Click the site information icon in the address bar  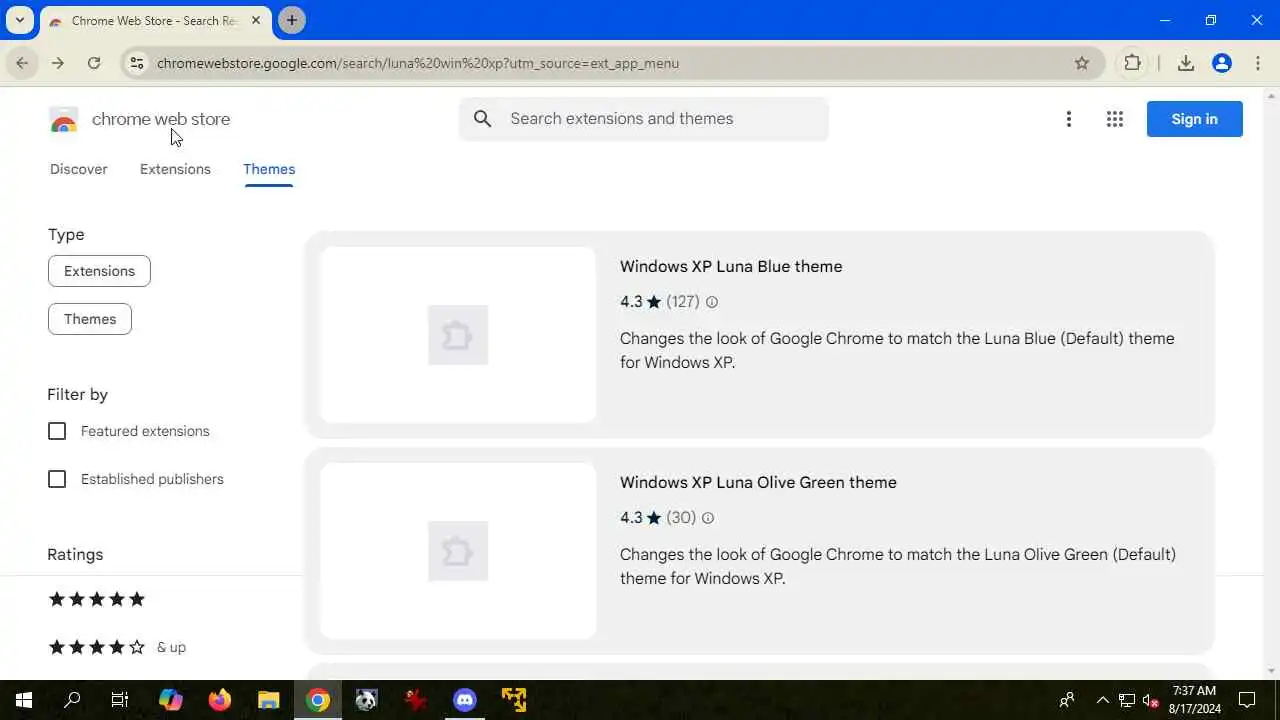[137, 63]
